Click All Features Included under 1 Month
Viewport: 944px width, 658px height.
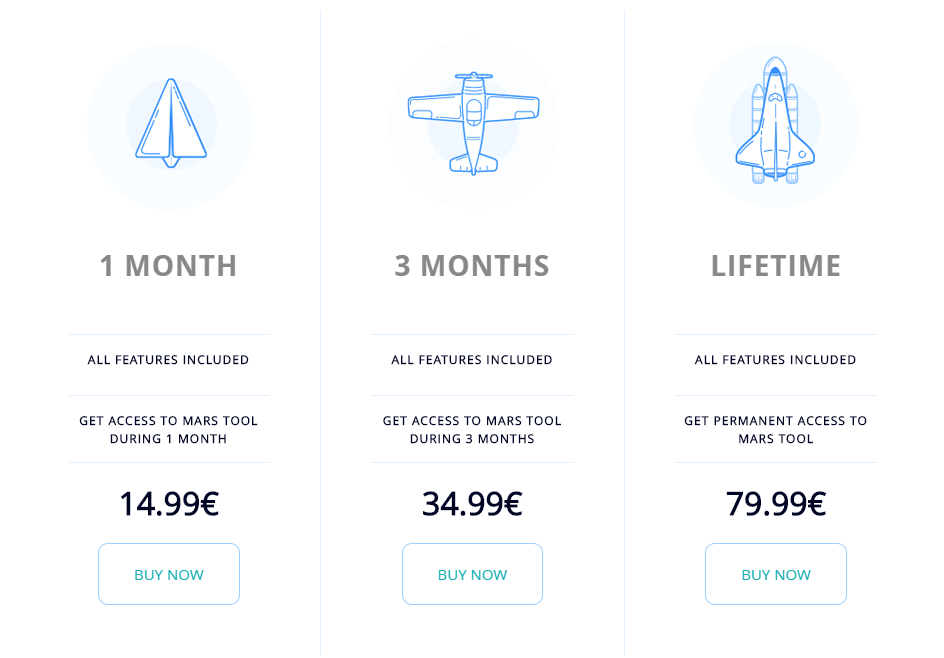pos(169,360)
